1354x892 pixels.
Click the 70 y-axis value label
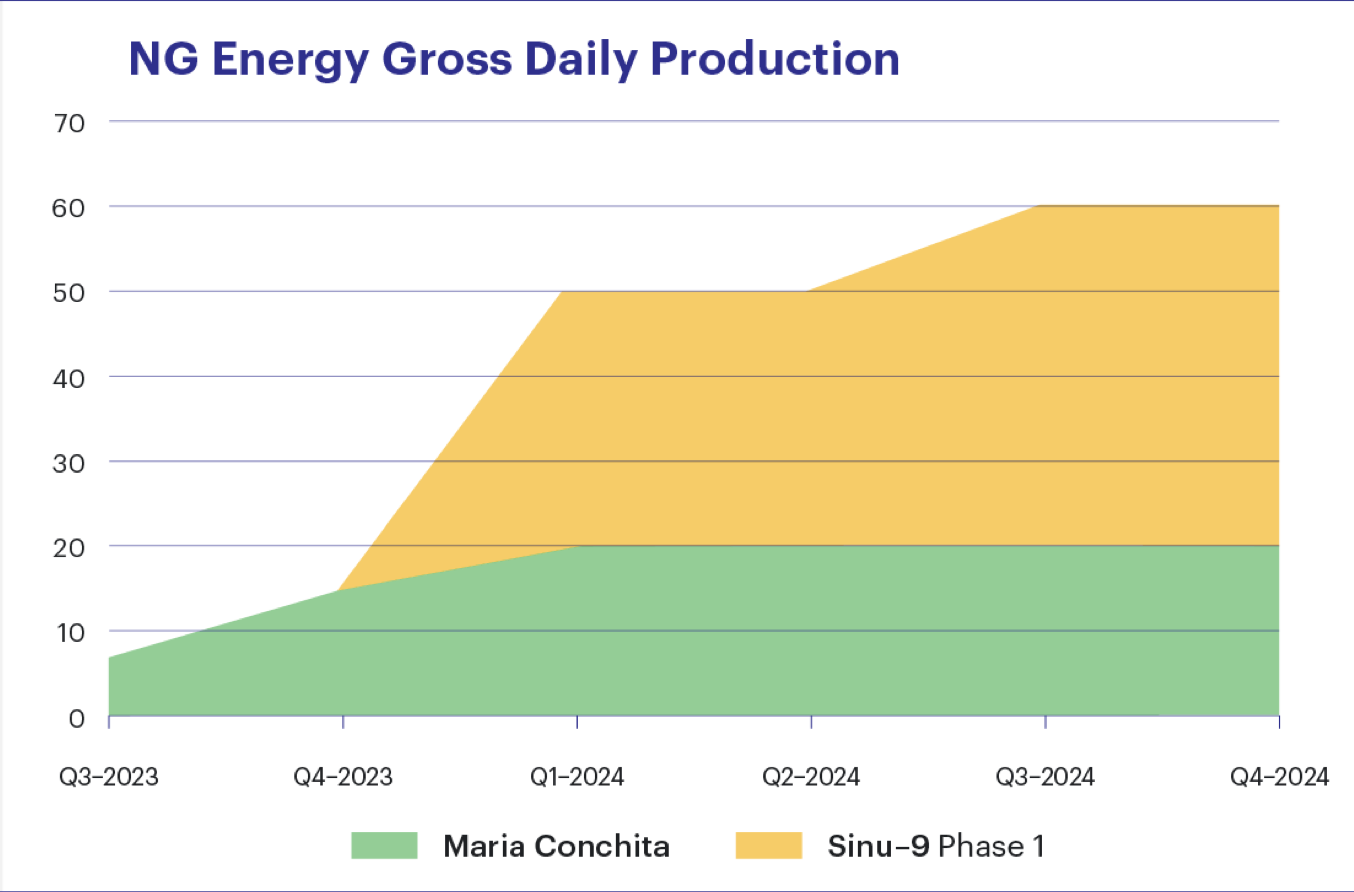point(74,122)
